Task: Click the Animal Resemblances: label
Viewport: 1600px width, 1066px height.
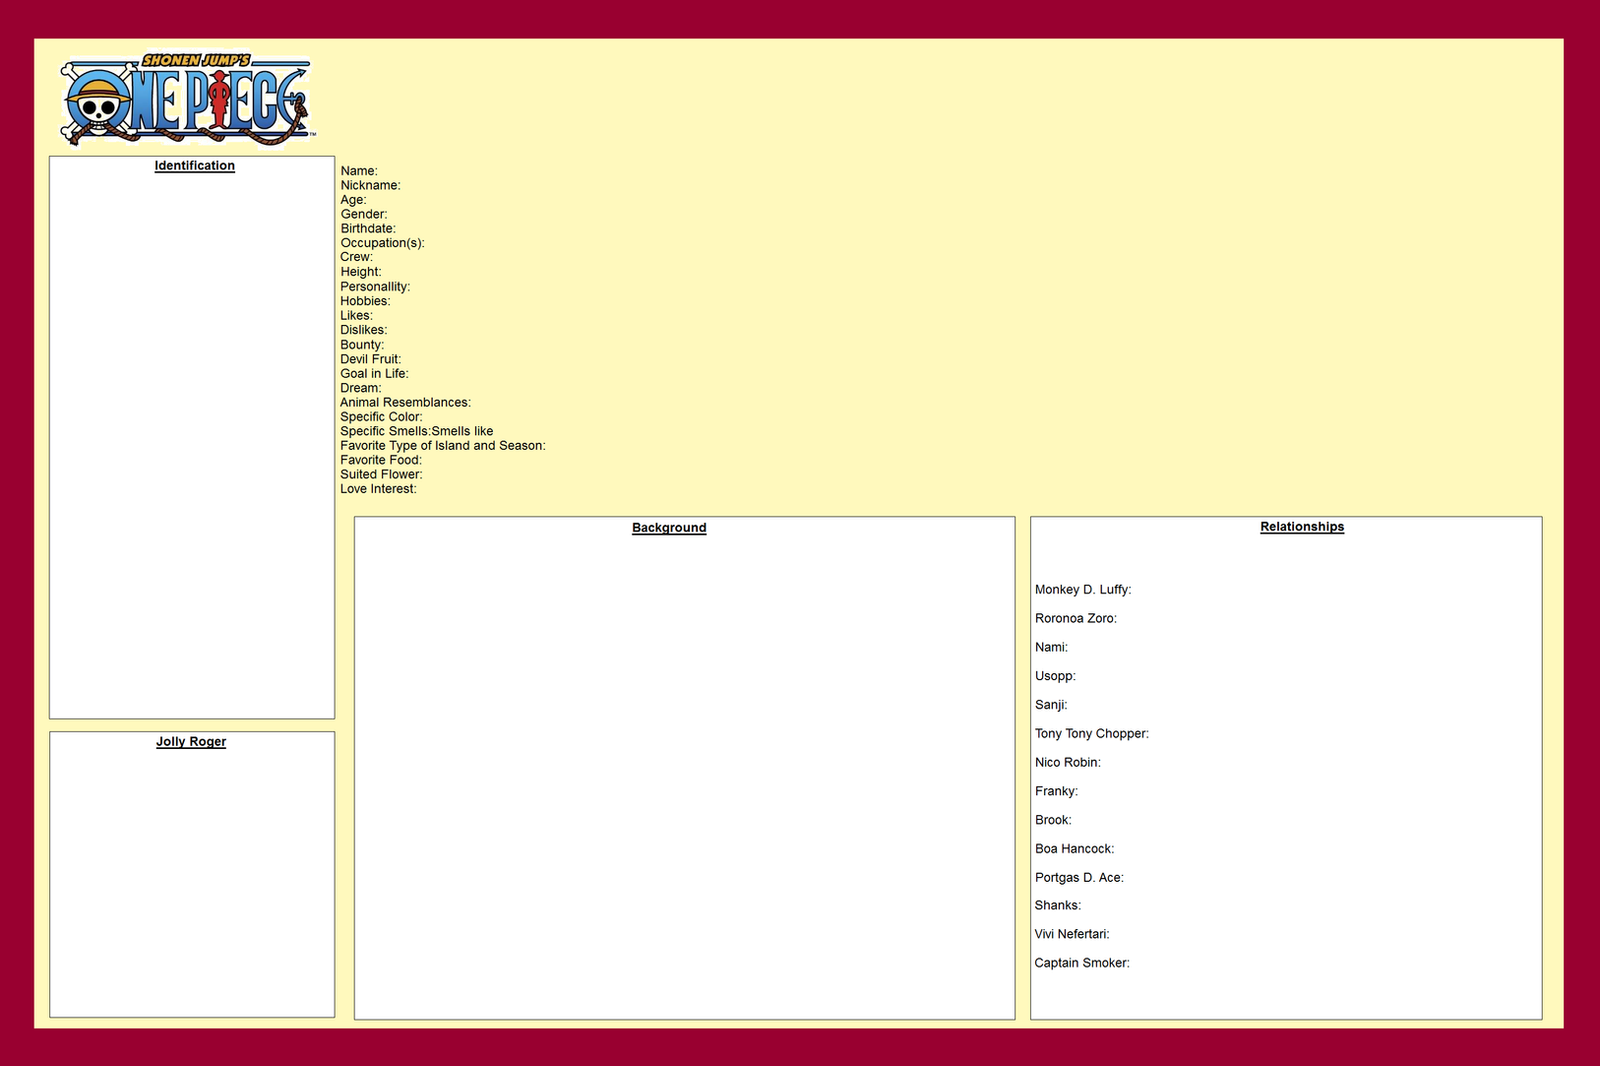Action: pyautogui.click(x=405, y=403)
